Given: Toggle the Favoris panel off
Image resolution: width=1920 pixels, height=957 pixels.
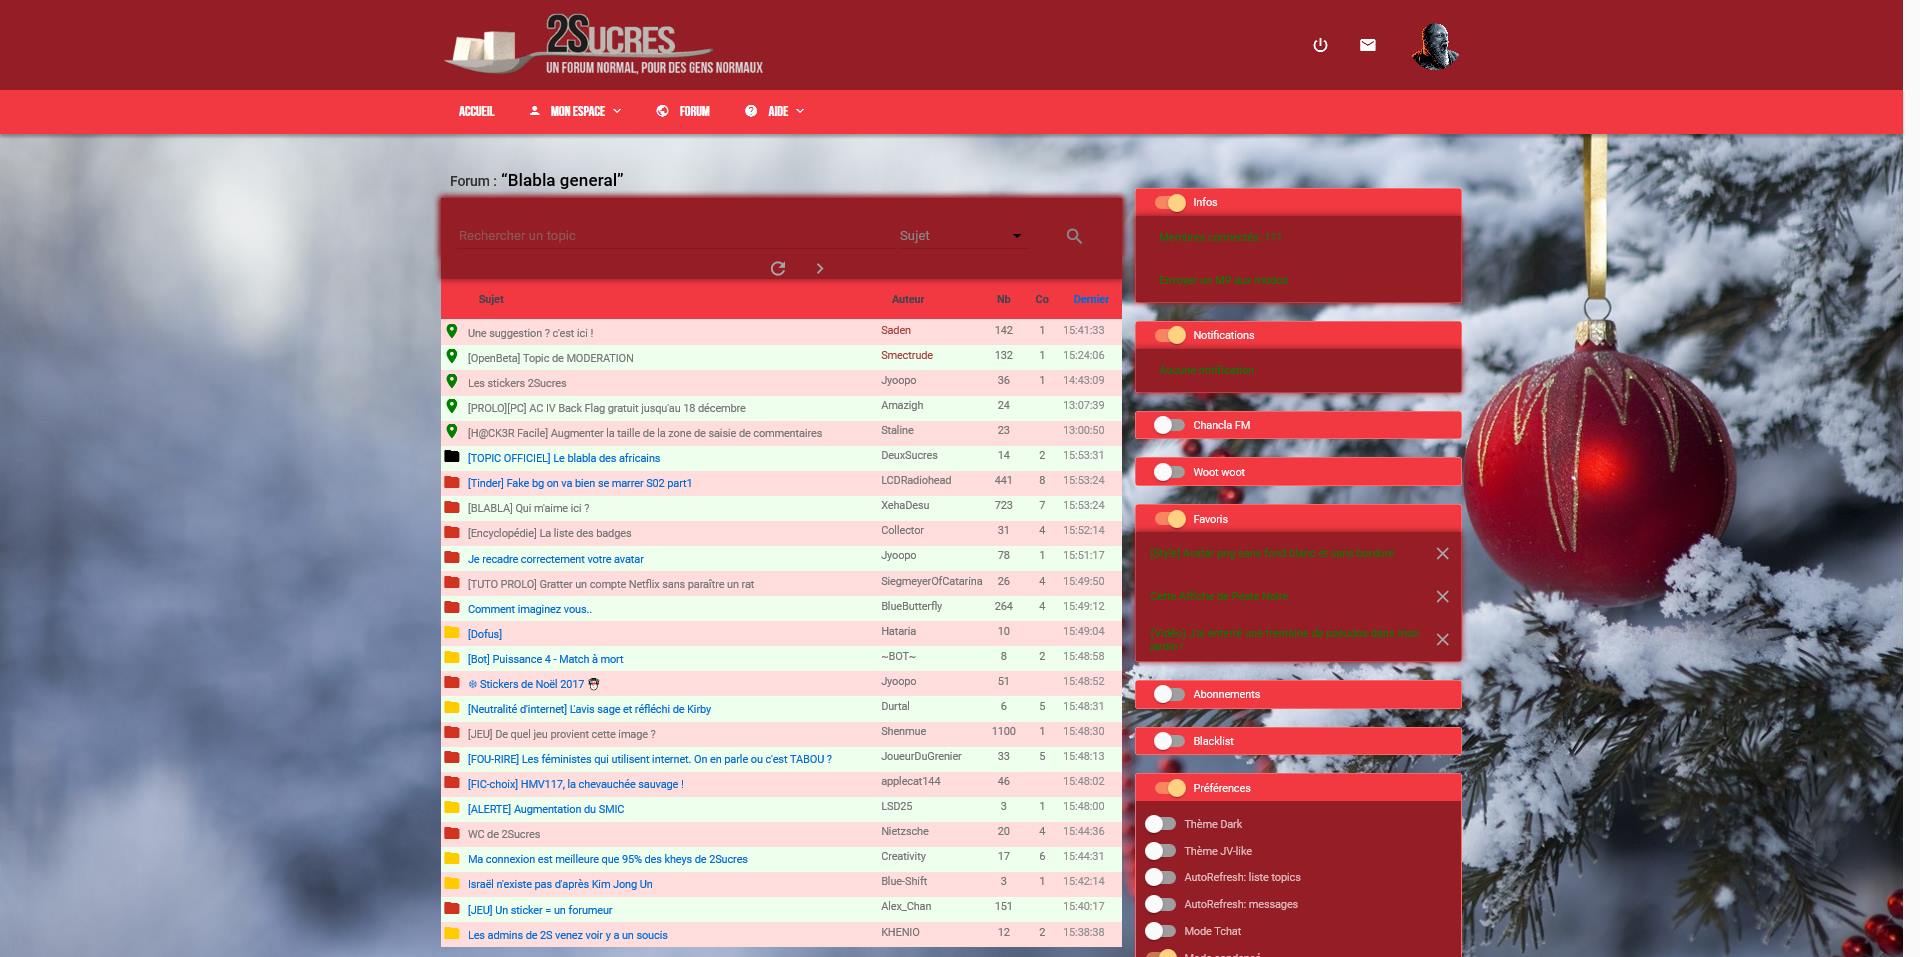Looking at the screenshot, I should [x=1170, y=519].
